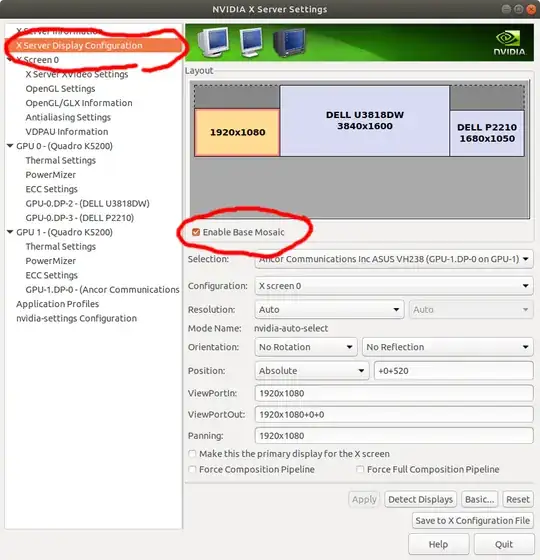Click the ViewPortIn input field
Image resolution: width=540 pixels, height=560 pixels.
click(x=394, y=393)
